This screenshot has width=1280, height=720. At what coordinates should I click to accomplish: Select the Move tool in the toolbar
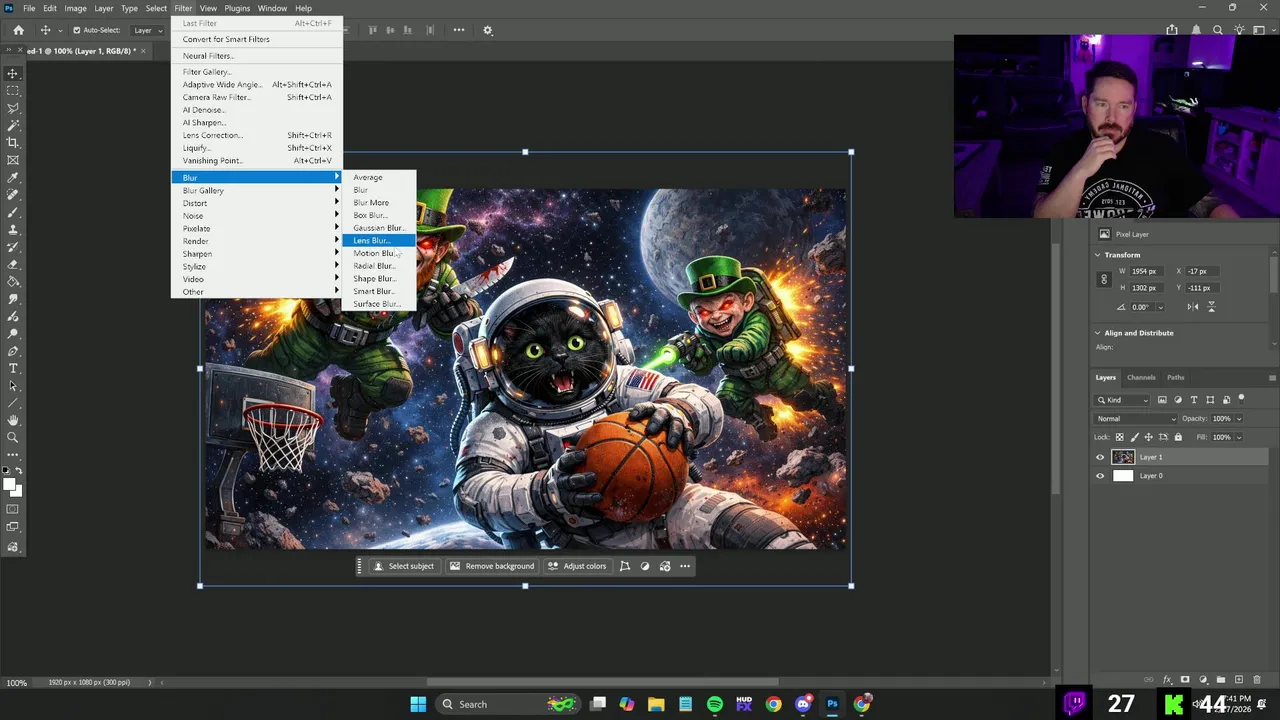[13, 73]
